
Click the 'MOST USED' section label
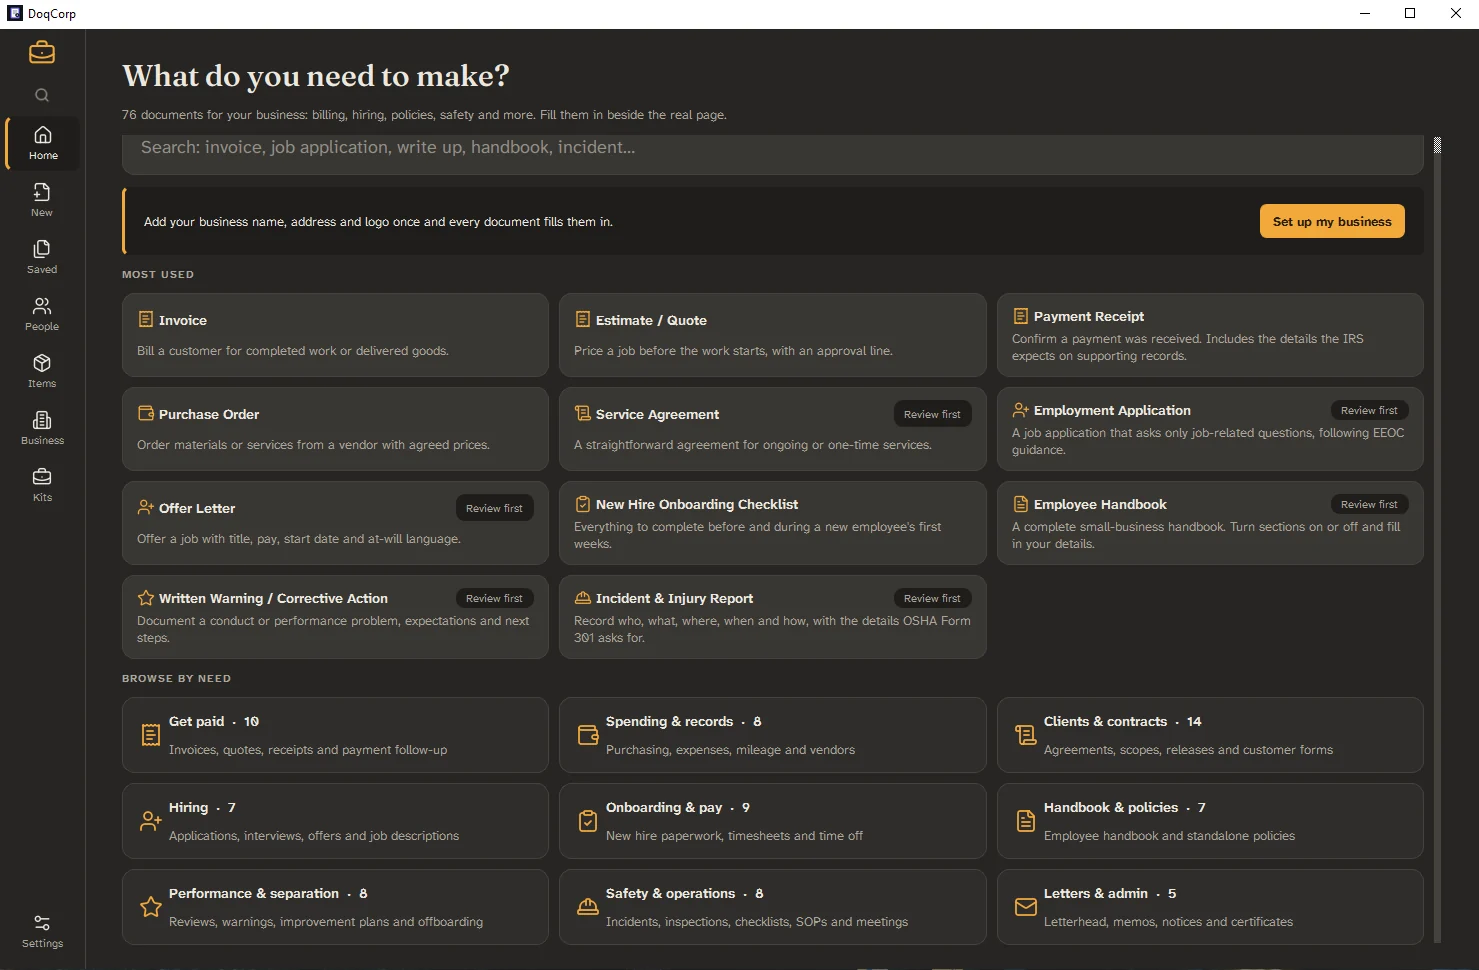pyautogui.click(x=158, y=274)
